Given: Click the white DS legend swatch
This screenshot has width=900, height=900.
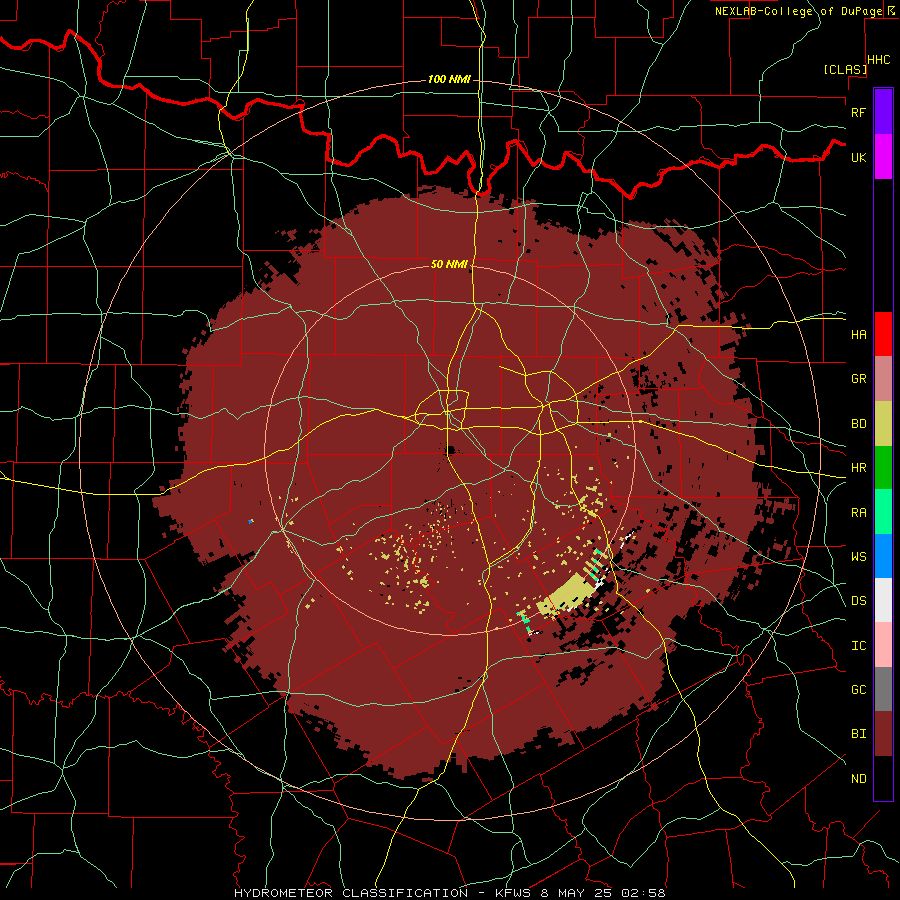Looking at the screenshot, I should 883,600.
